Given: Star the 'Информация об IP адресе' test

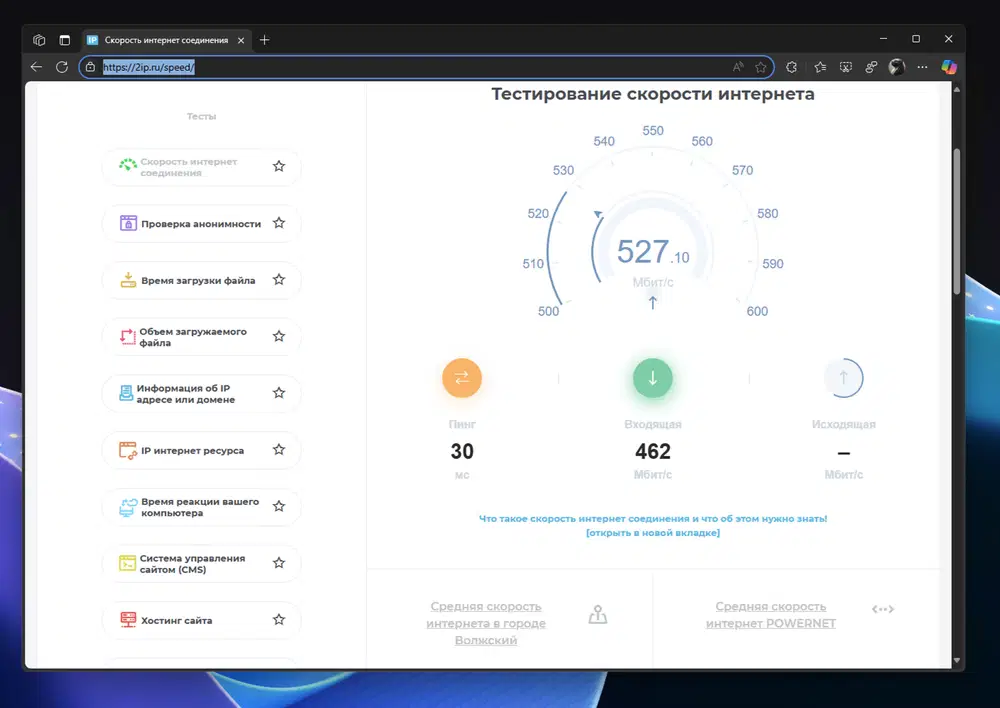Looking at the screenshot, I should click(279, 393).
